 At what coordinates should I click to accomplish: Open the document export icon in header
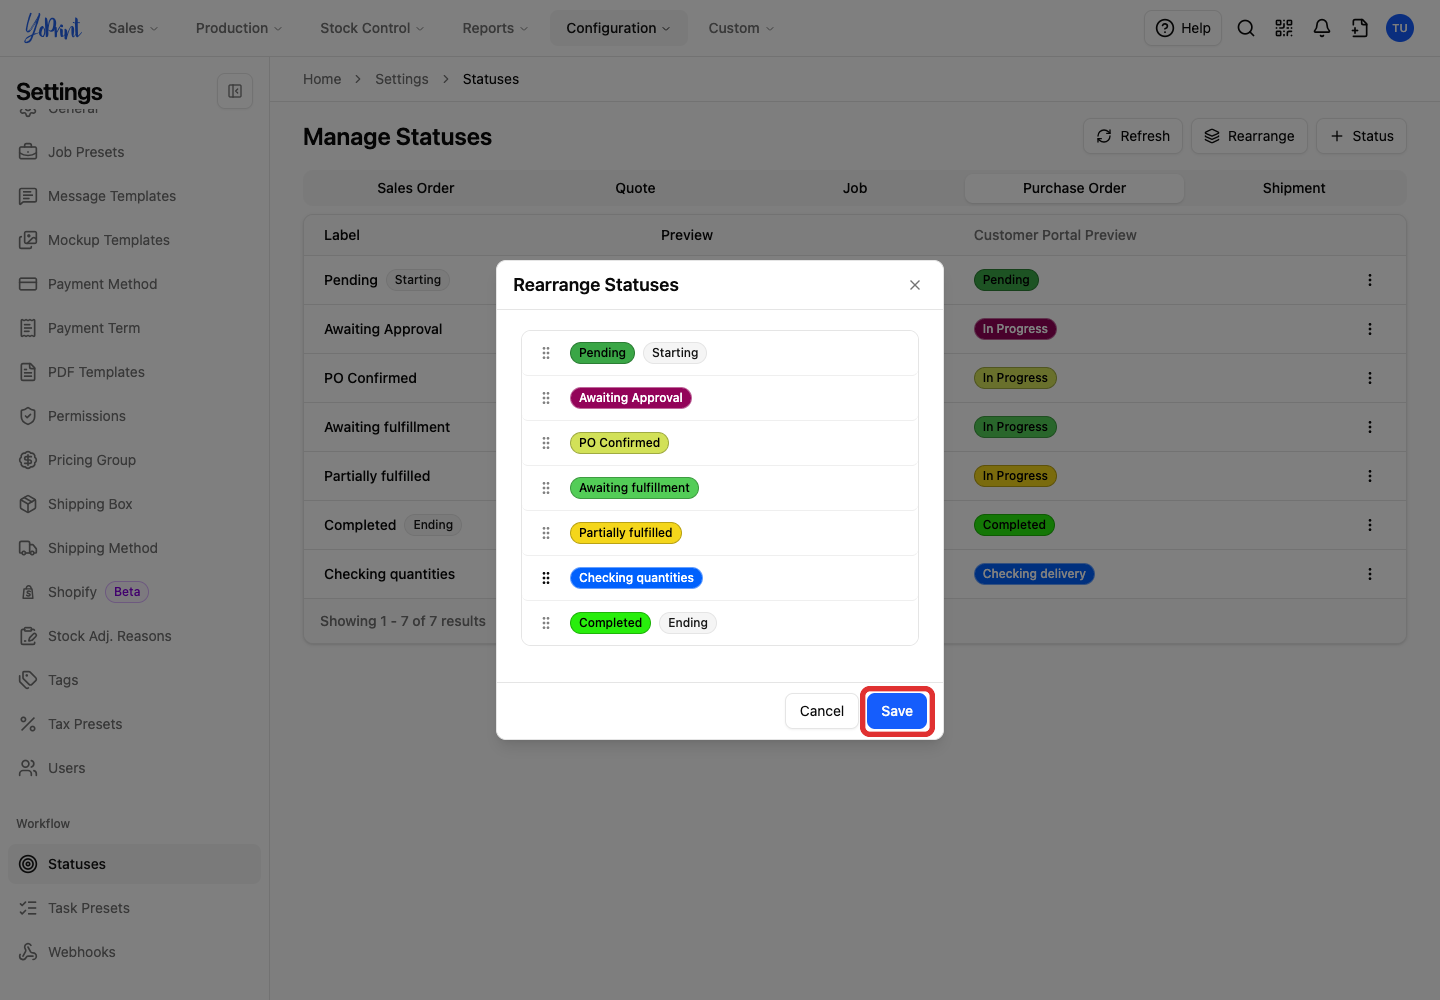click(1360, 28)
